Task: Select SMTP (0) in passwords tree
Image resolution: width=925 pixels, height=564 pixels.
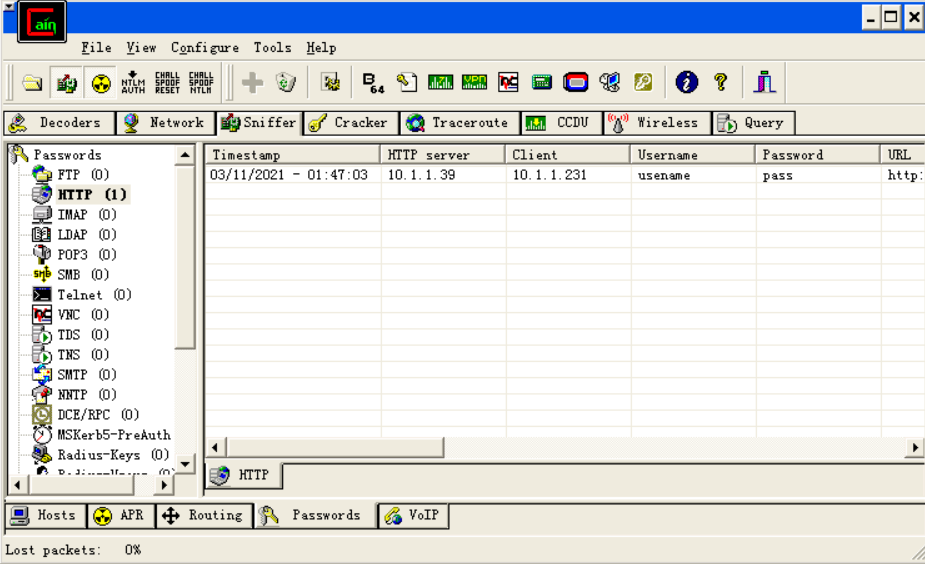Action: [x=87, y=375]
